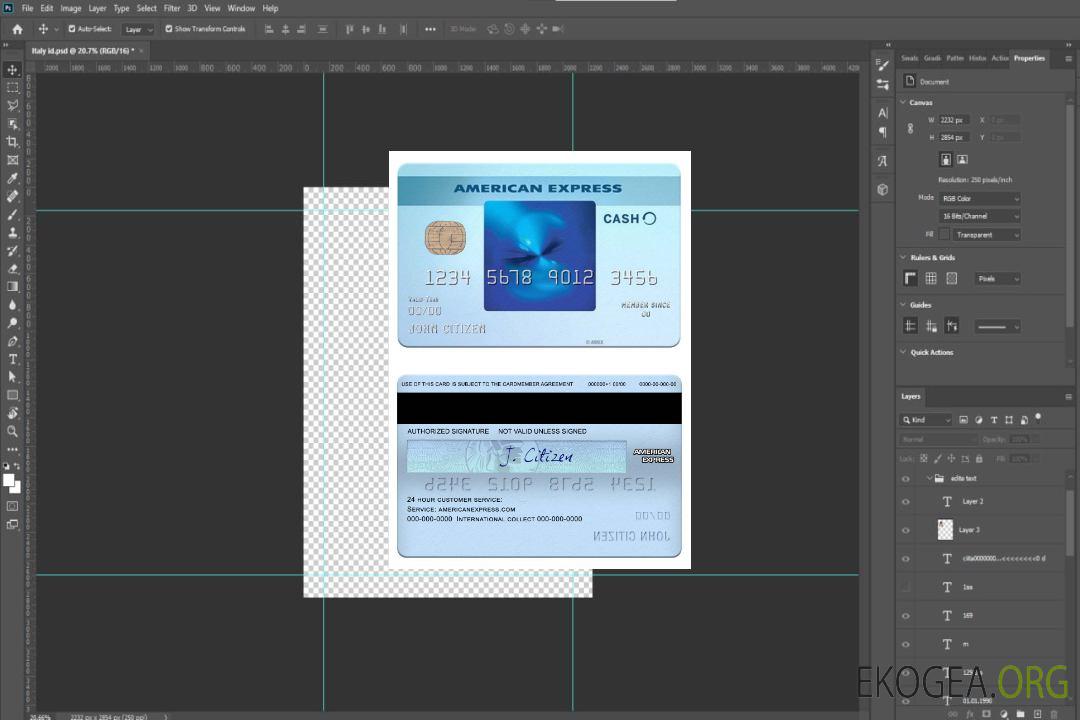Uncheck the Auto-Select checkbox
The width and height of the screenshot is (1080, 720).
[x=72, y=29]
